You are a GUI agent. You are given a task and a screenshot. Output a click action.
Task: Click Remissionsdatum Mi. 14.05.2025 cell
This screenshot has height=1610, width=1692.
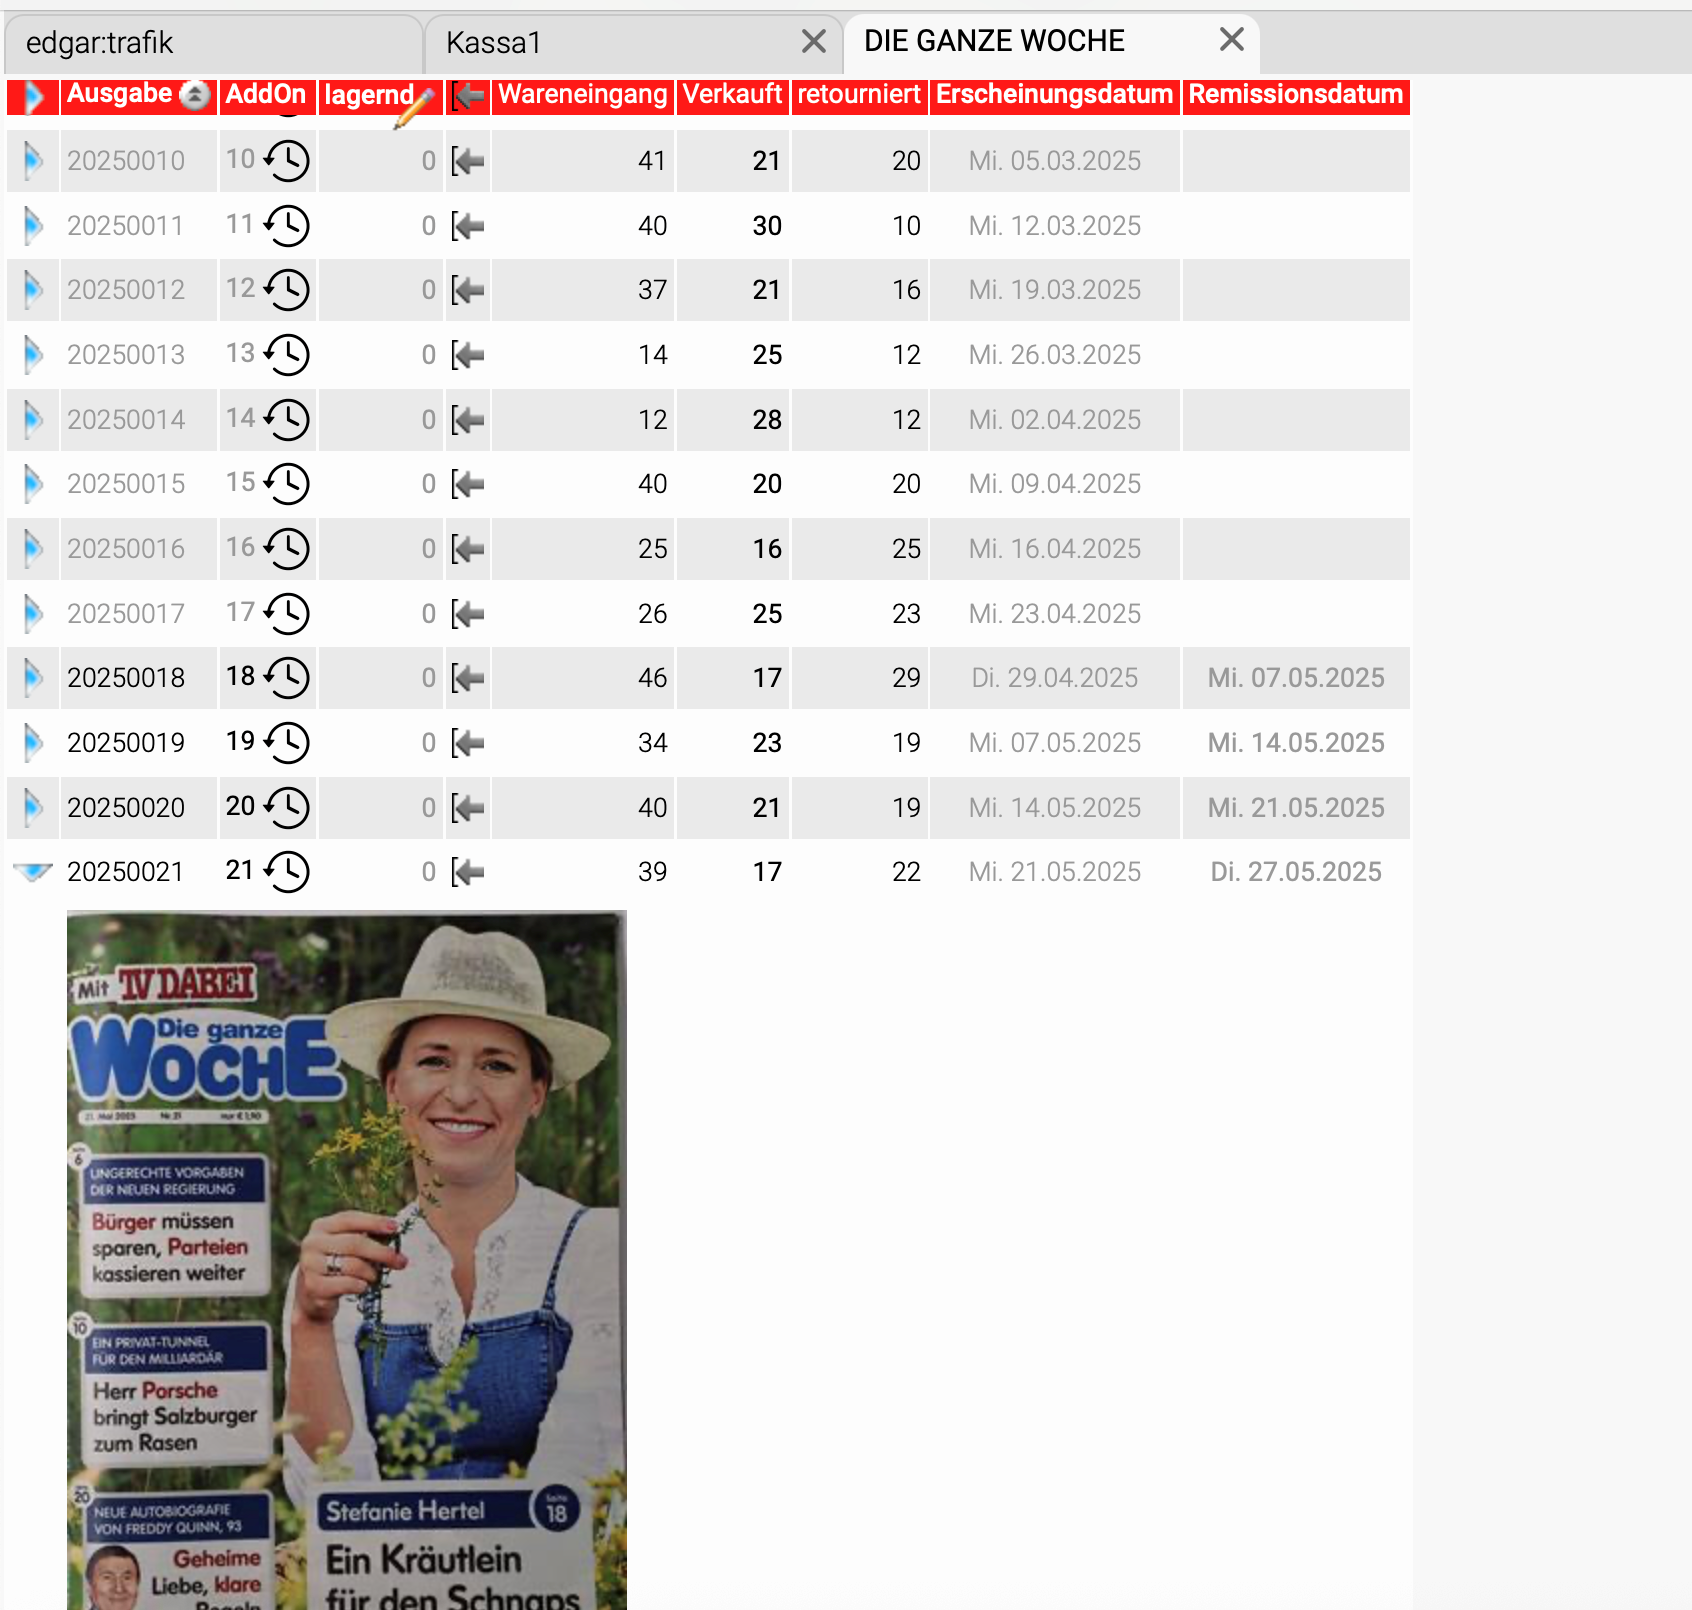click(1296, 743)
